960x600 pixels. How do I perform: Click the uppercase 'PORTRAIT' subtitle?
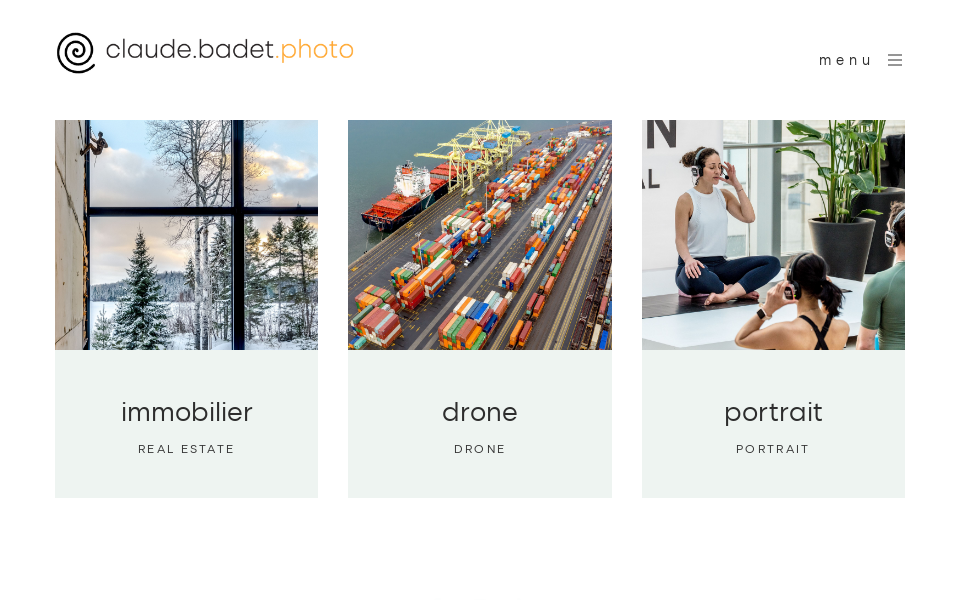pyautogui.click(x=773, y=449)
